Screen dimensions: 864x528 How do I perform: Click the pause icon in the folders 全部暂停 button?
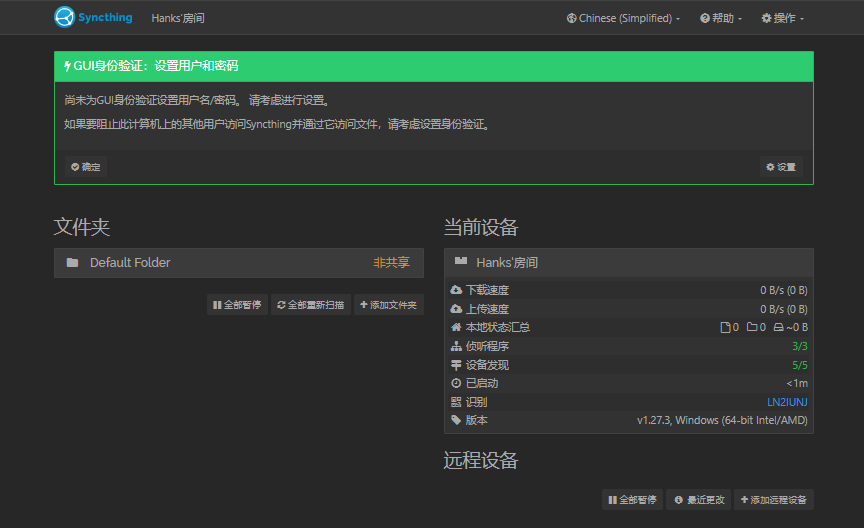click(217, 305)
